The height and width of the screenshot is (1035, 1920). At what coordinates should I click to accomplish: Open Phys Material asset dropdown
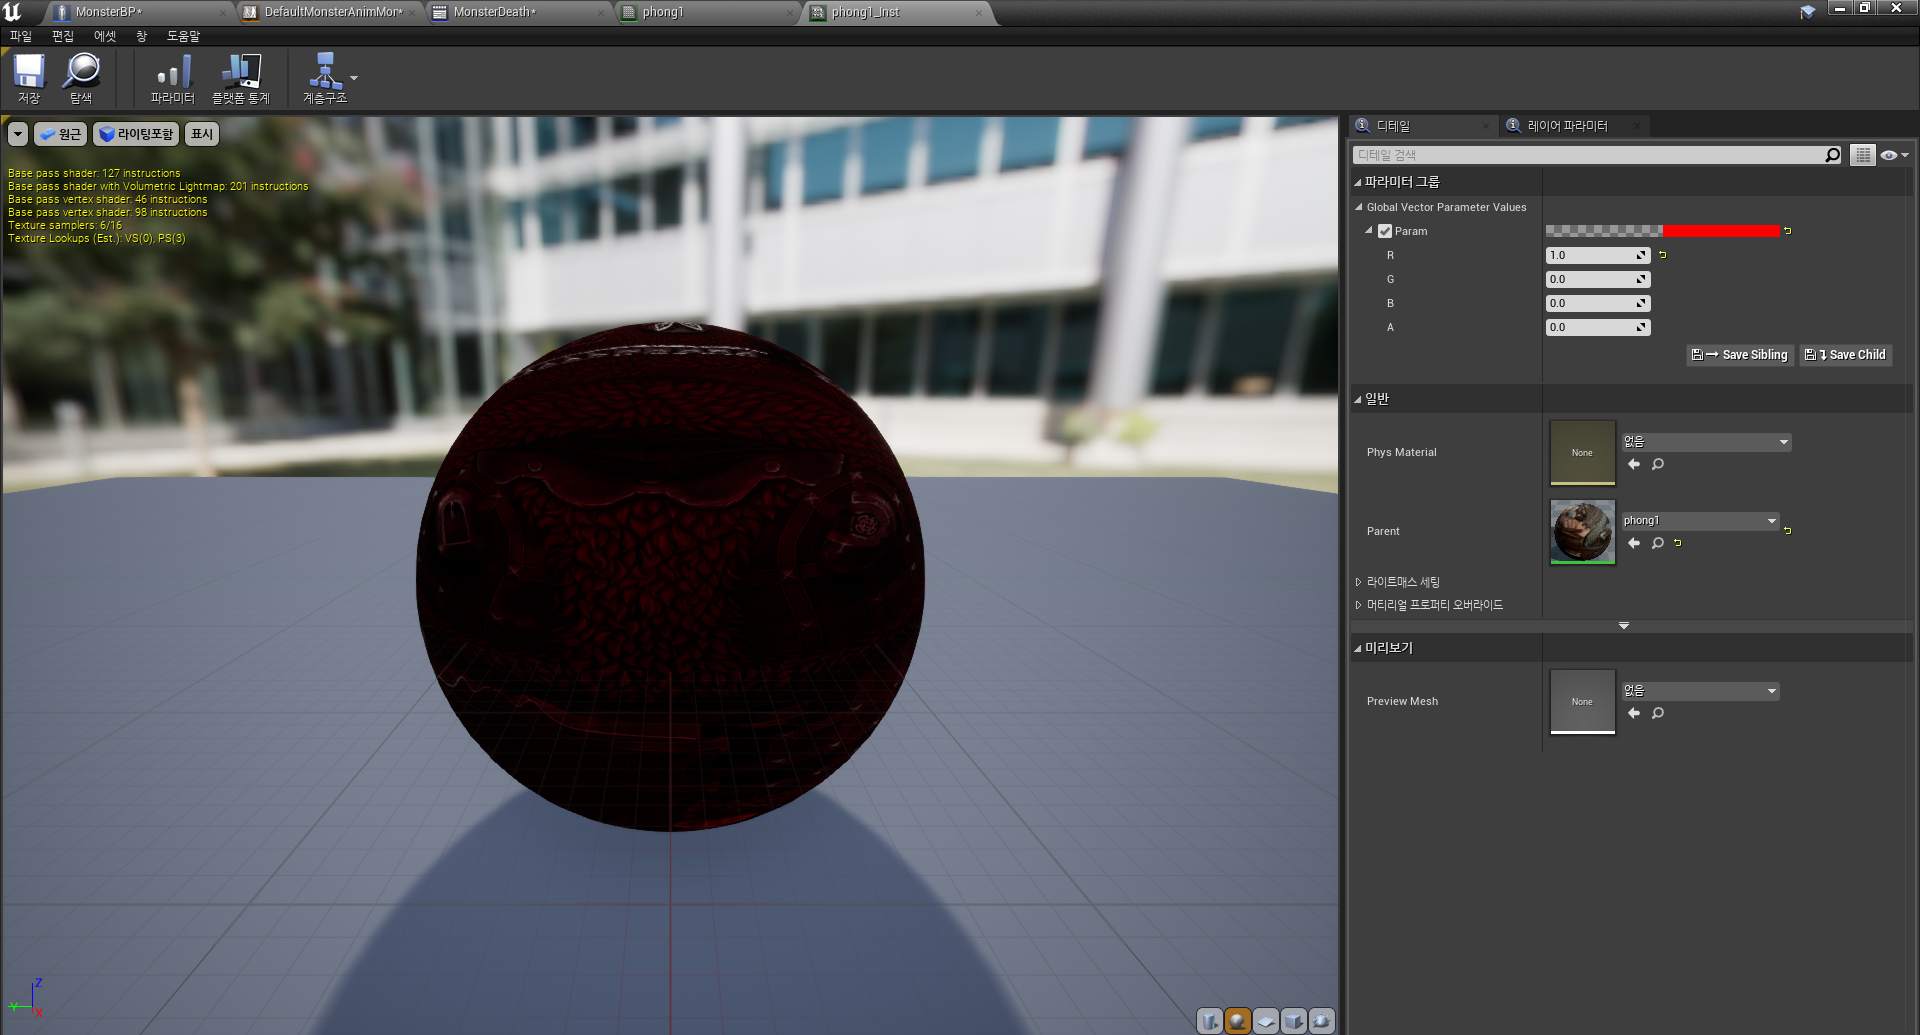pyautogui.click(x=1706, y=442)
